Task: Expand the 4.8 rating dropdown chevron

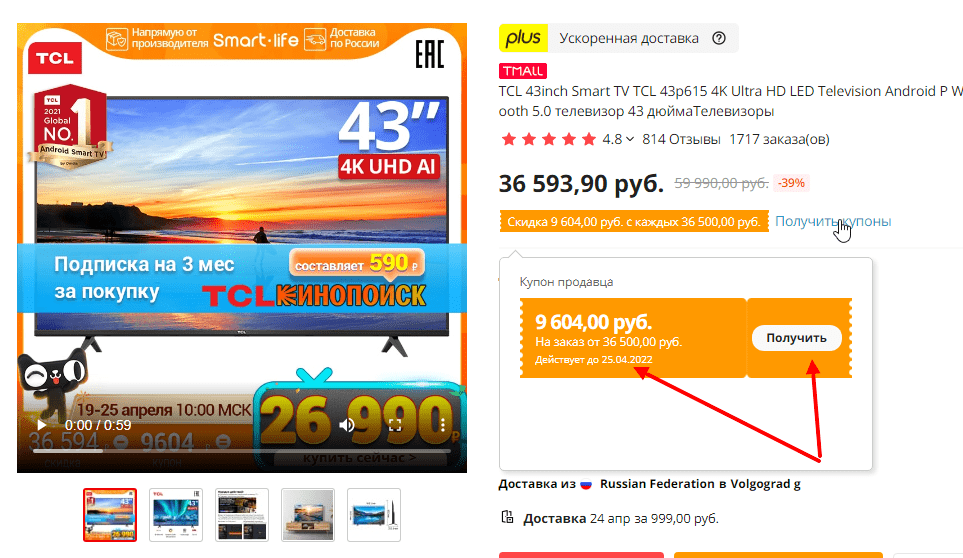Action: [x=630, y=139]
